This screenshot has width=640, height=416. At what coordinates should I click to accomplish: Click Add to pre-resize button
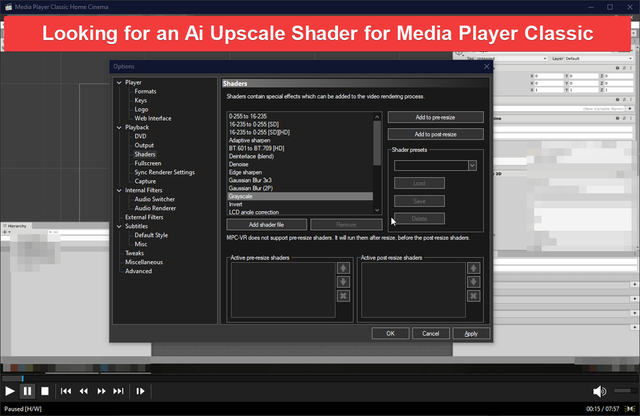436,117
